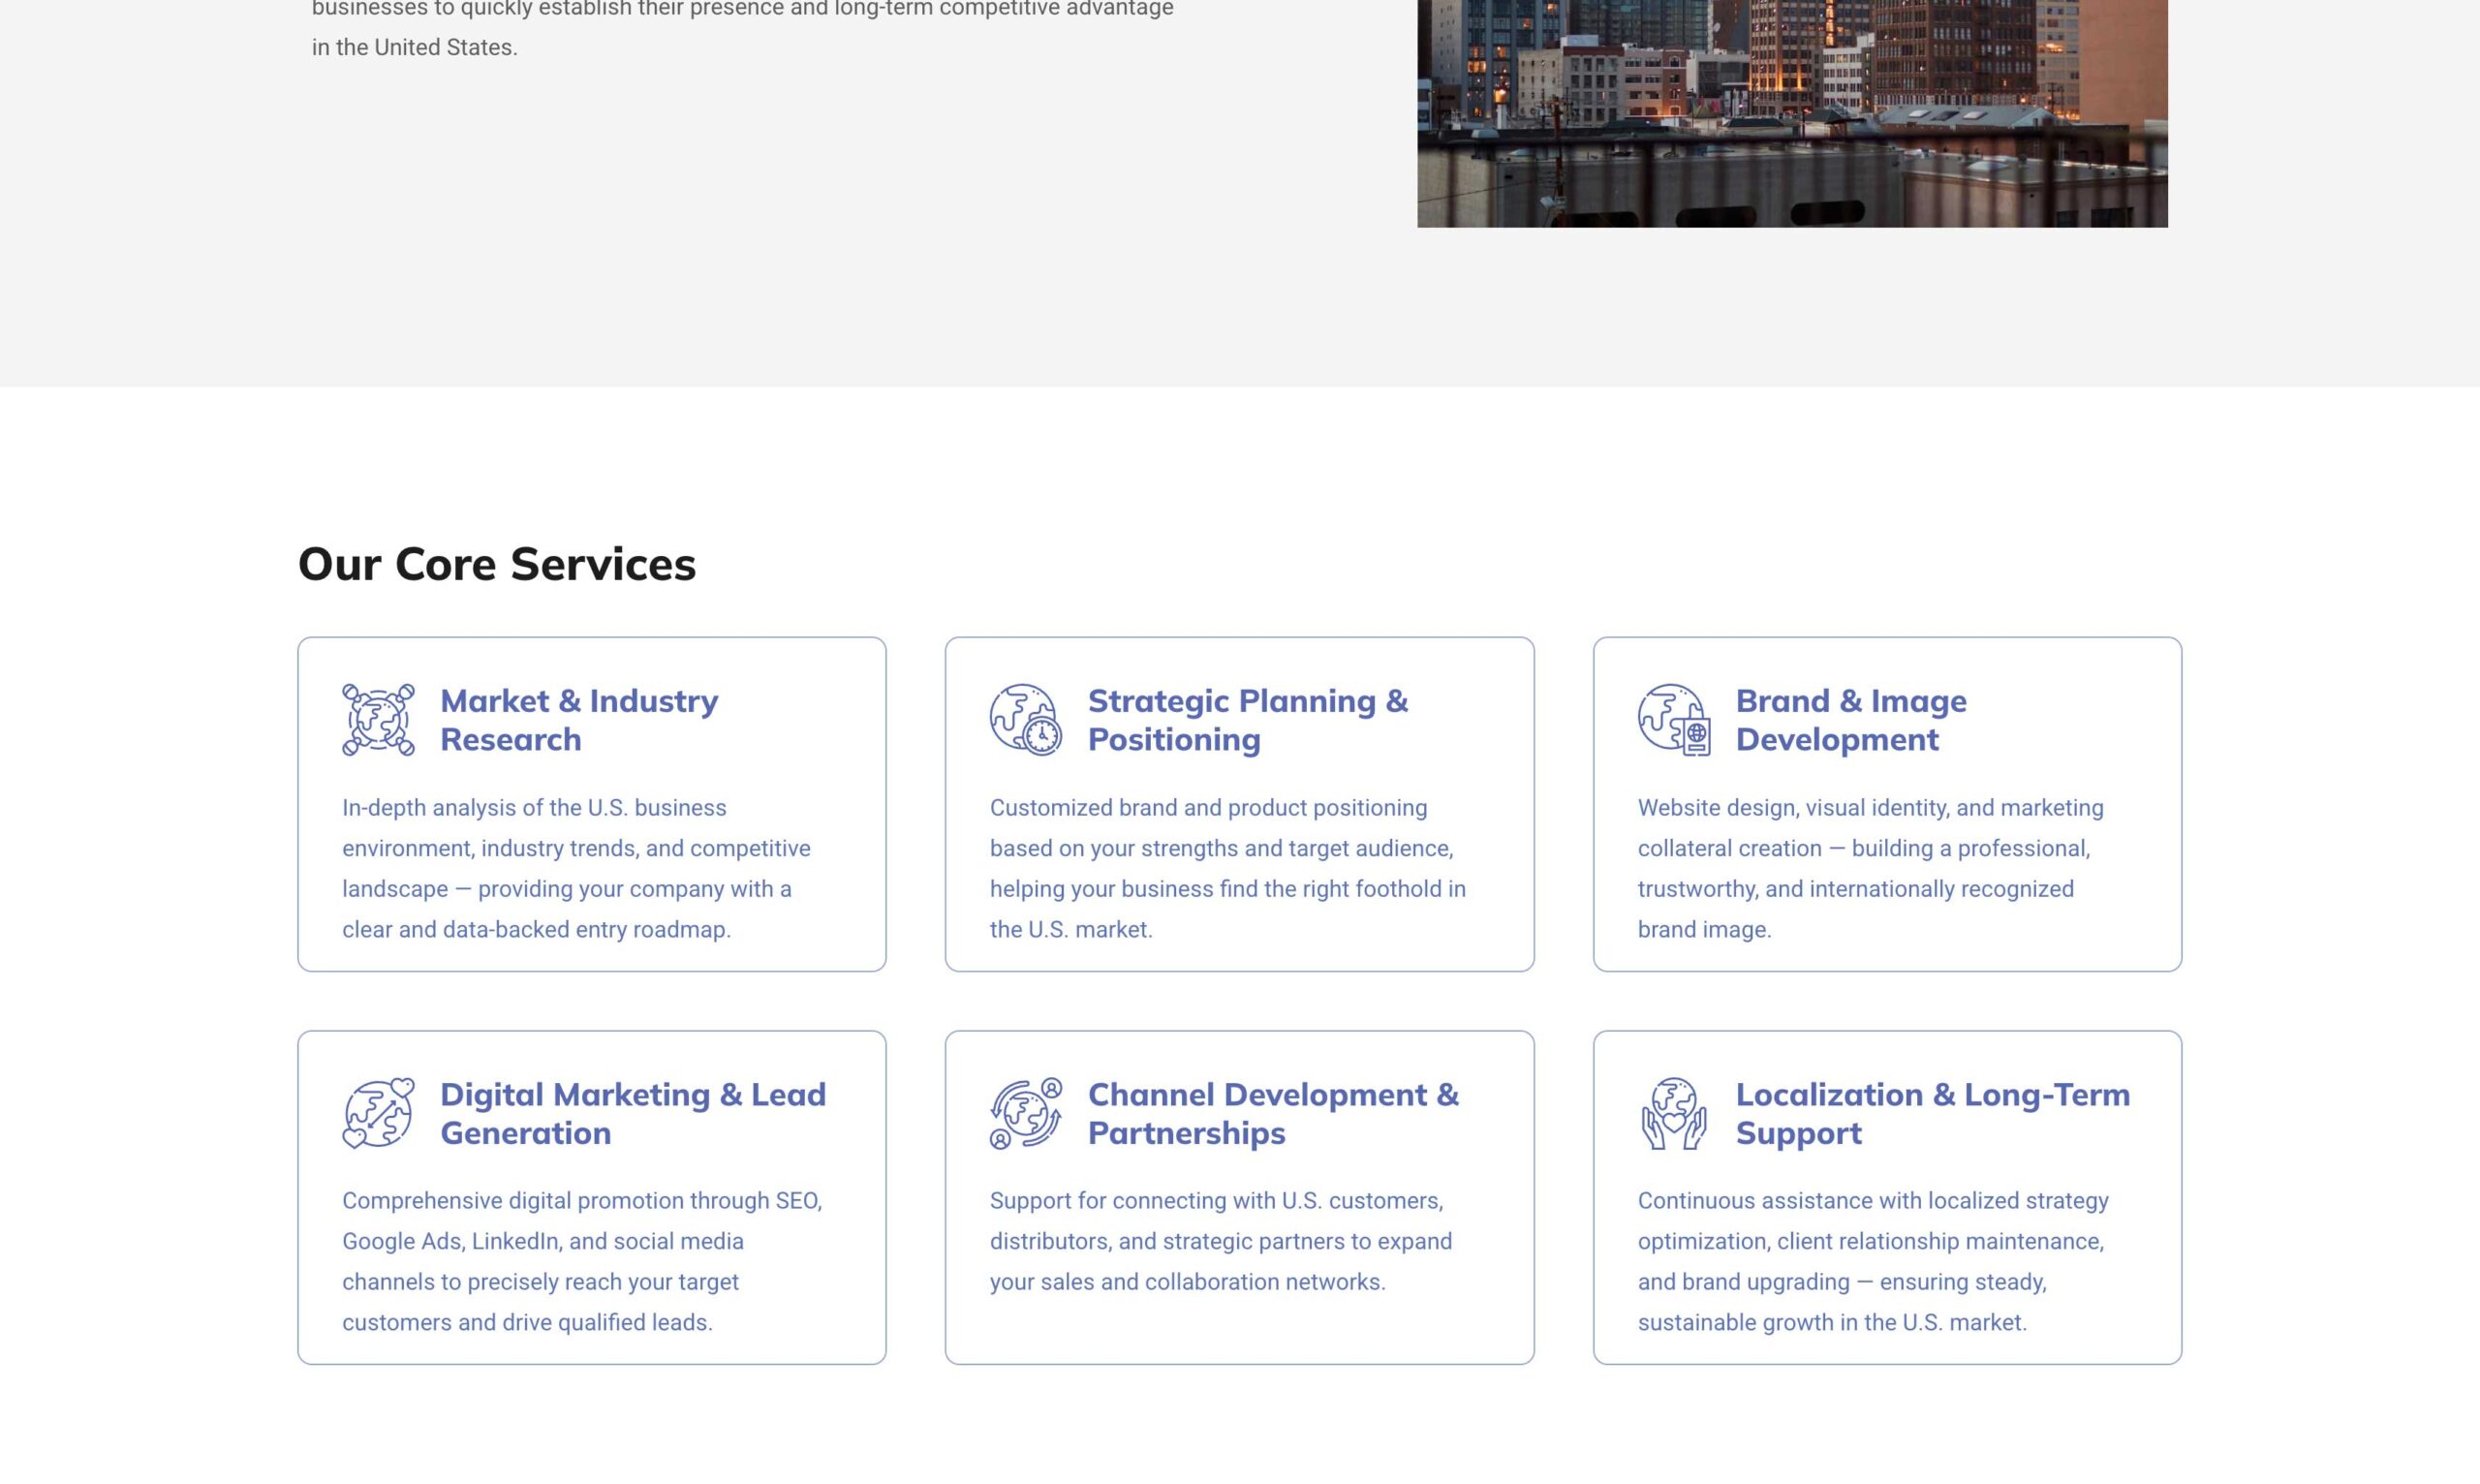2480x1484 pixels.
Task: Click the Brand & Image Development passport icon
Action: (1673, 719)
